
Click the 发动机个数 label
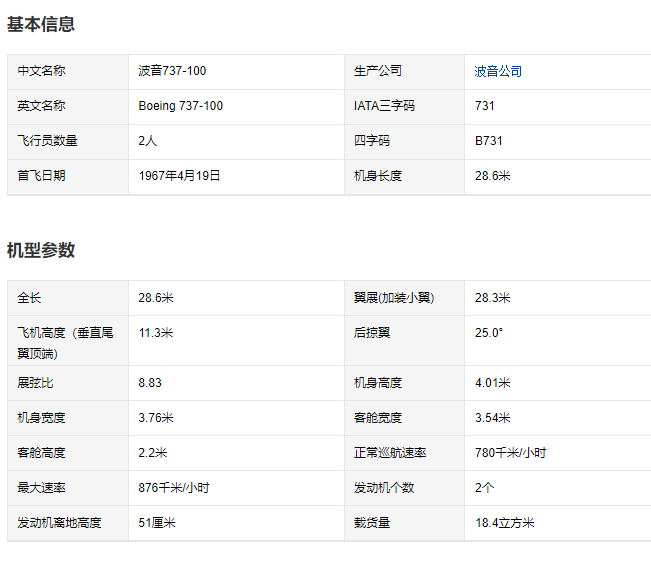pos(384,487)
